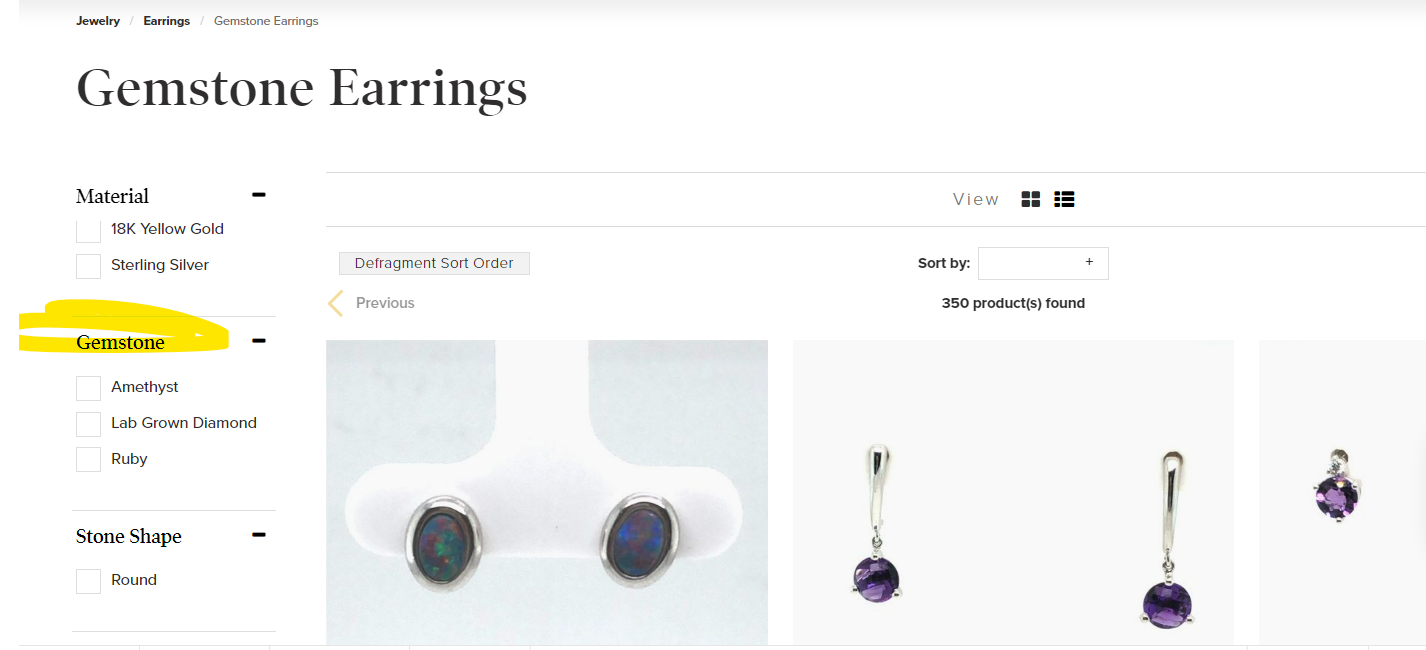Open the opal stud earrings product image

(547, 492)
